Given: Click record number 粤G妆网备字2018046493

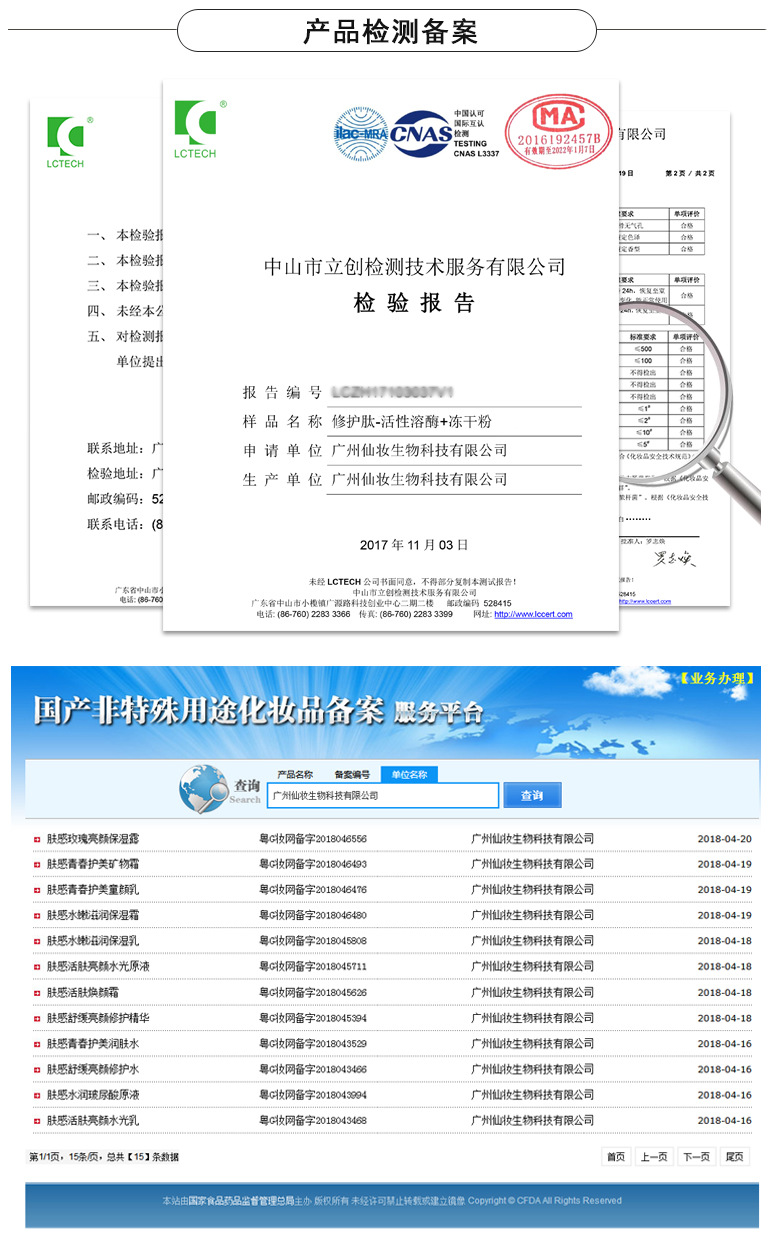Looking at the screenshot, I should coord(314,864).
